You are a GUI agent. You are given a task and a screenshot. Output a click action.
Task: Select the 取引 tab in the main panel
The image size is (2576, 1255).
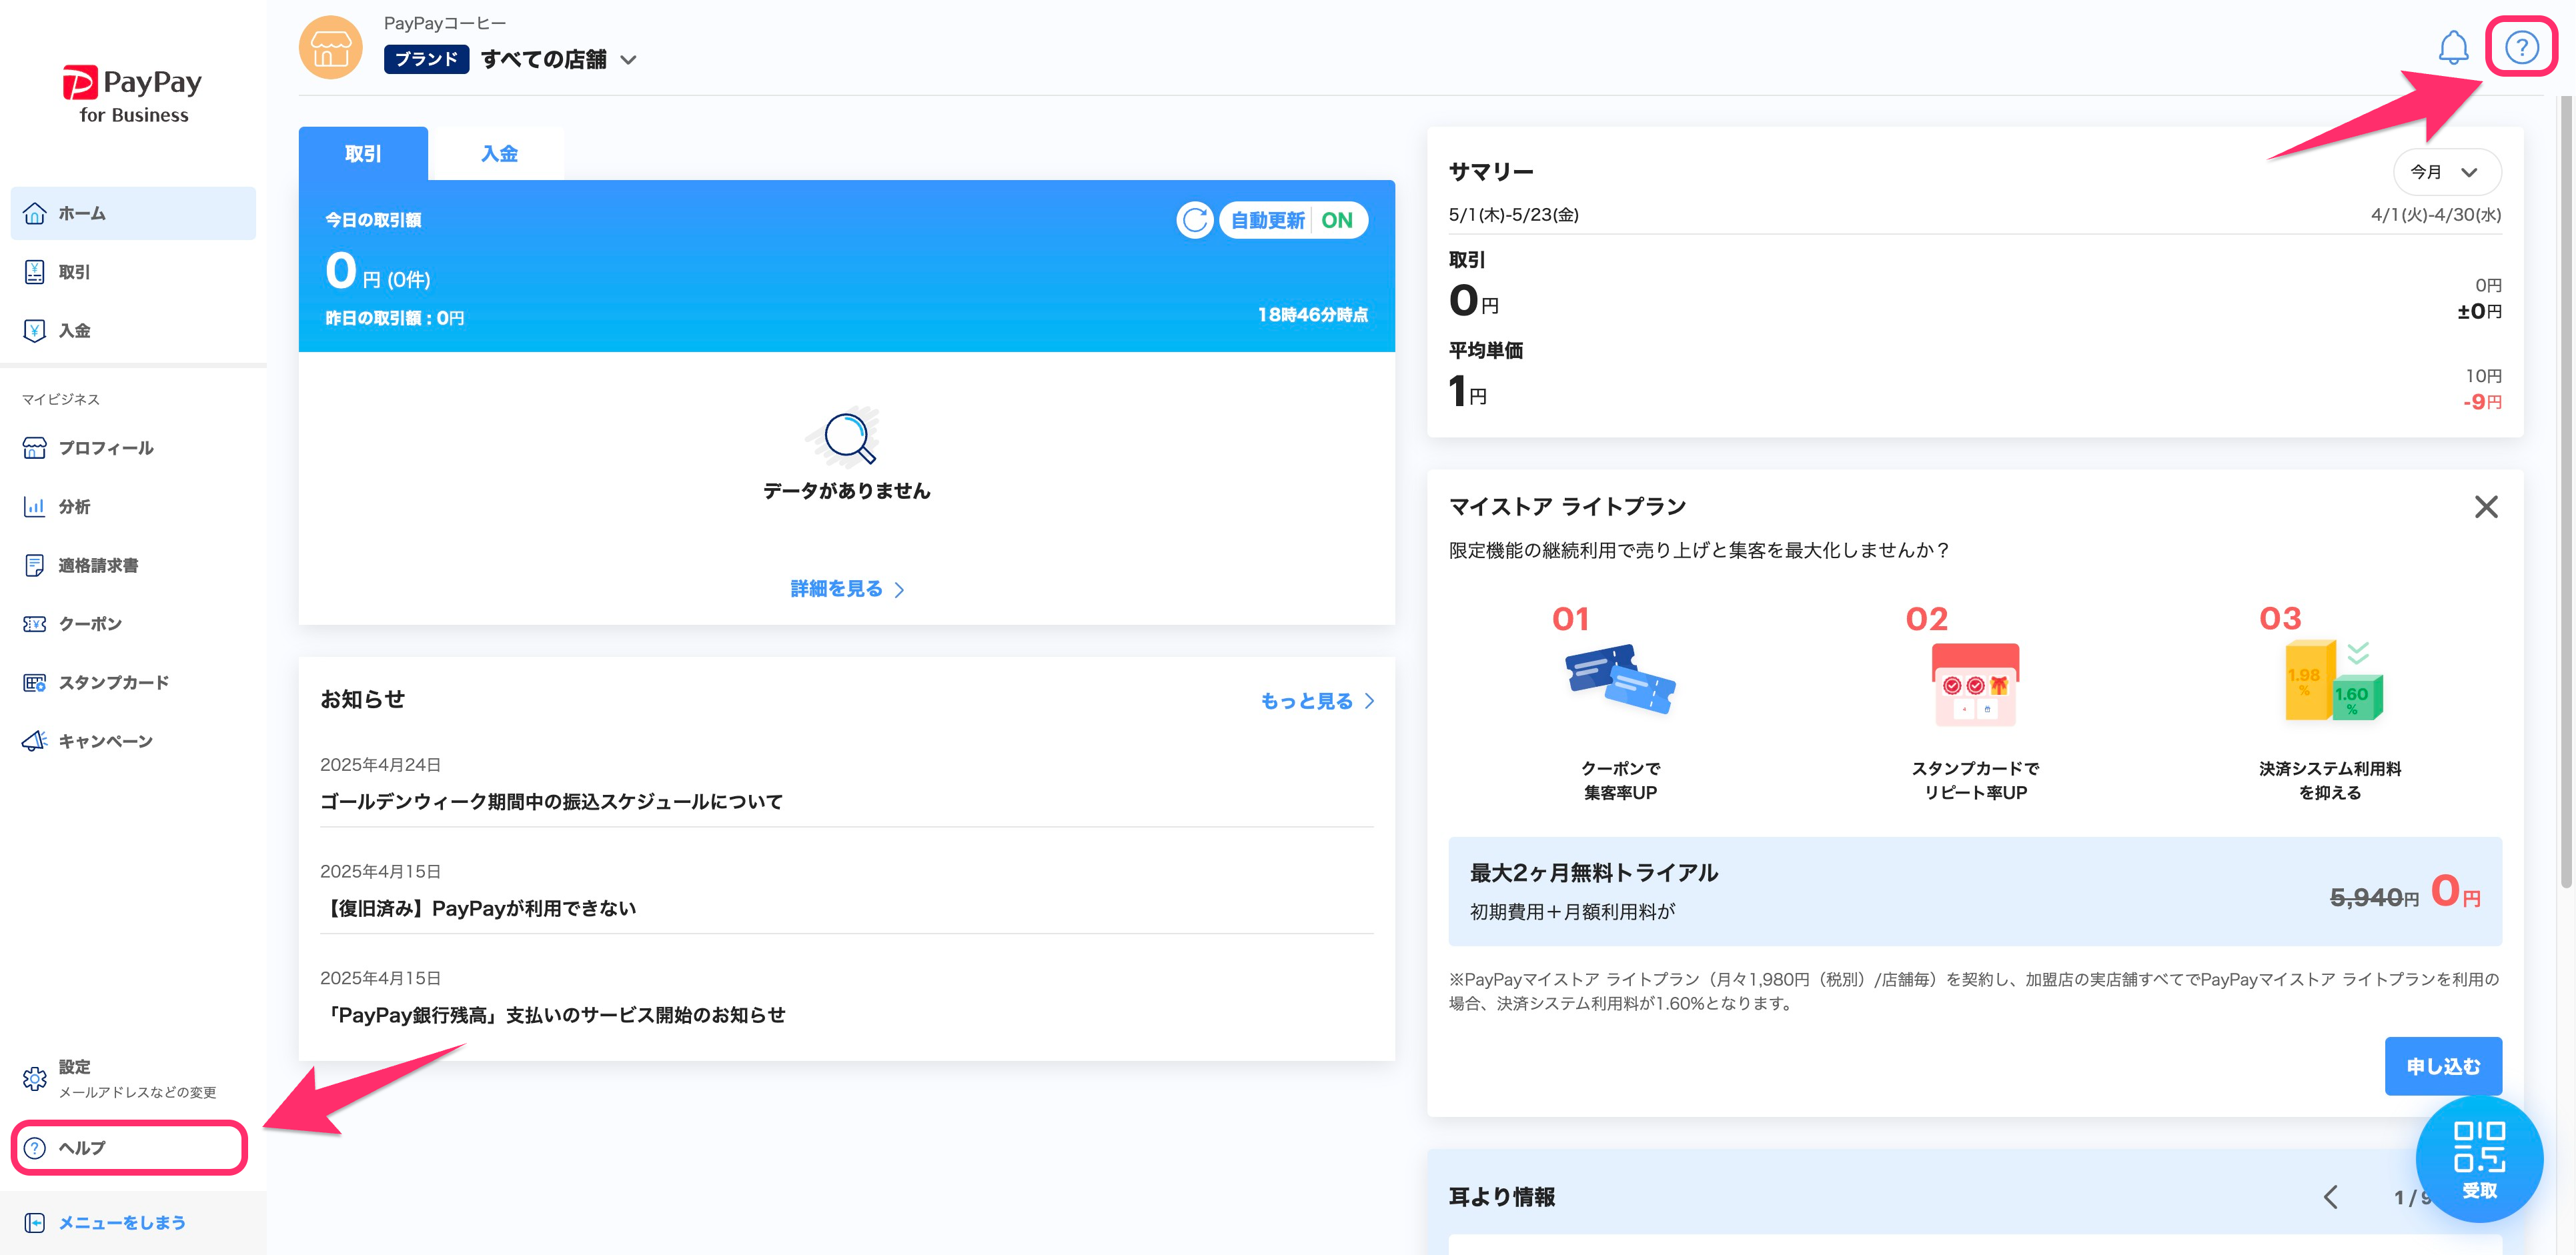coord(363,154)
